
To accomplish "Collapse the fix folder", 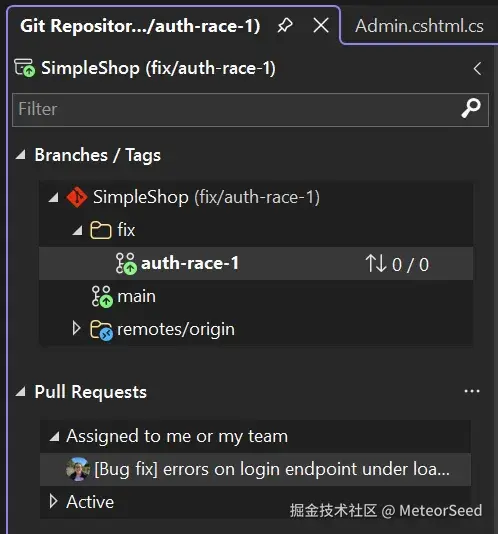I will coord(78,230).
